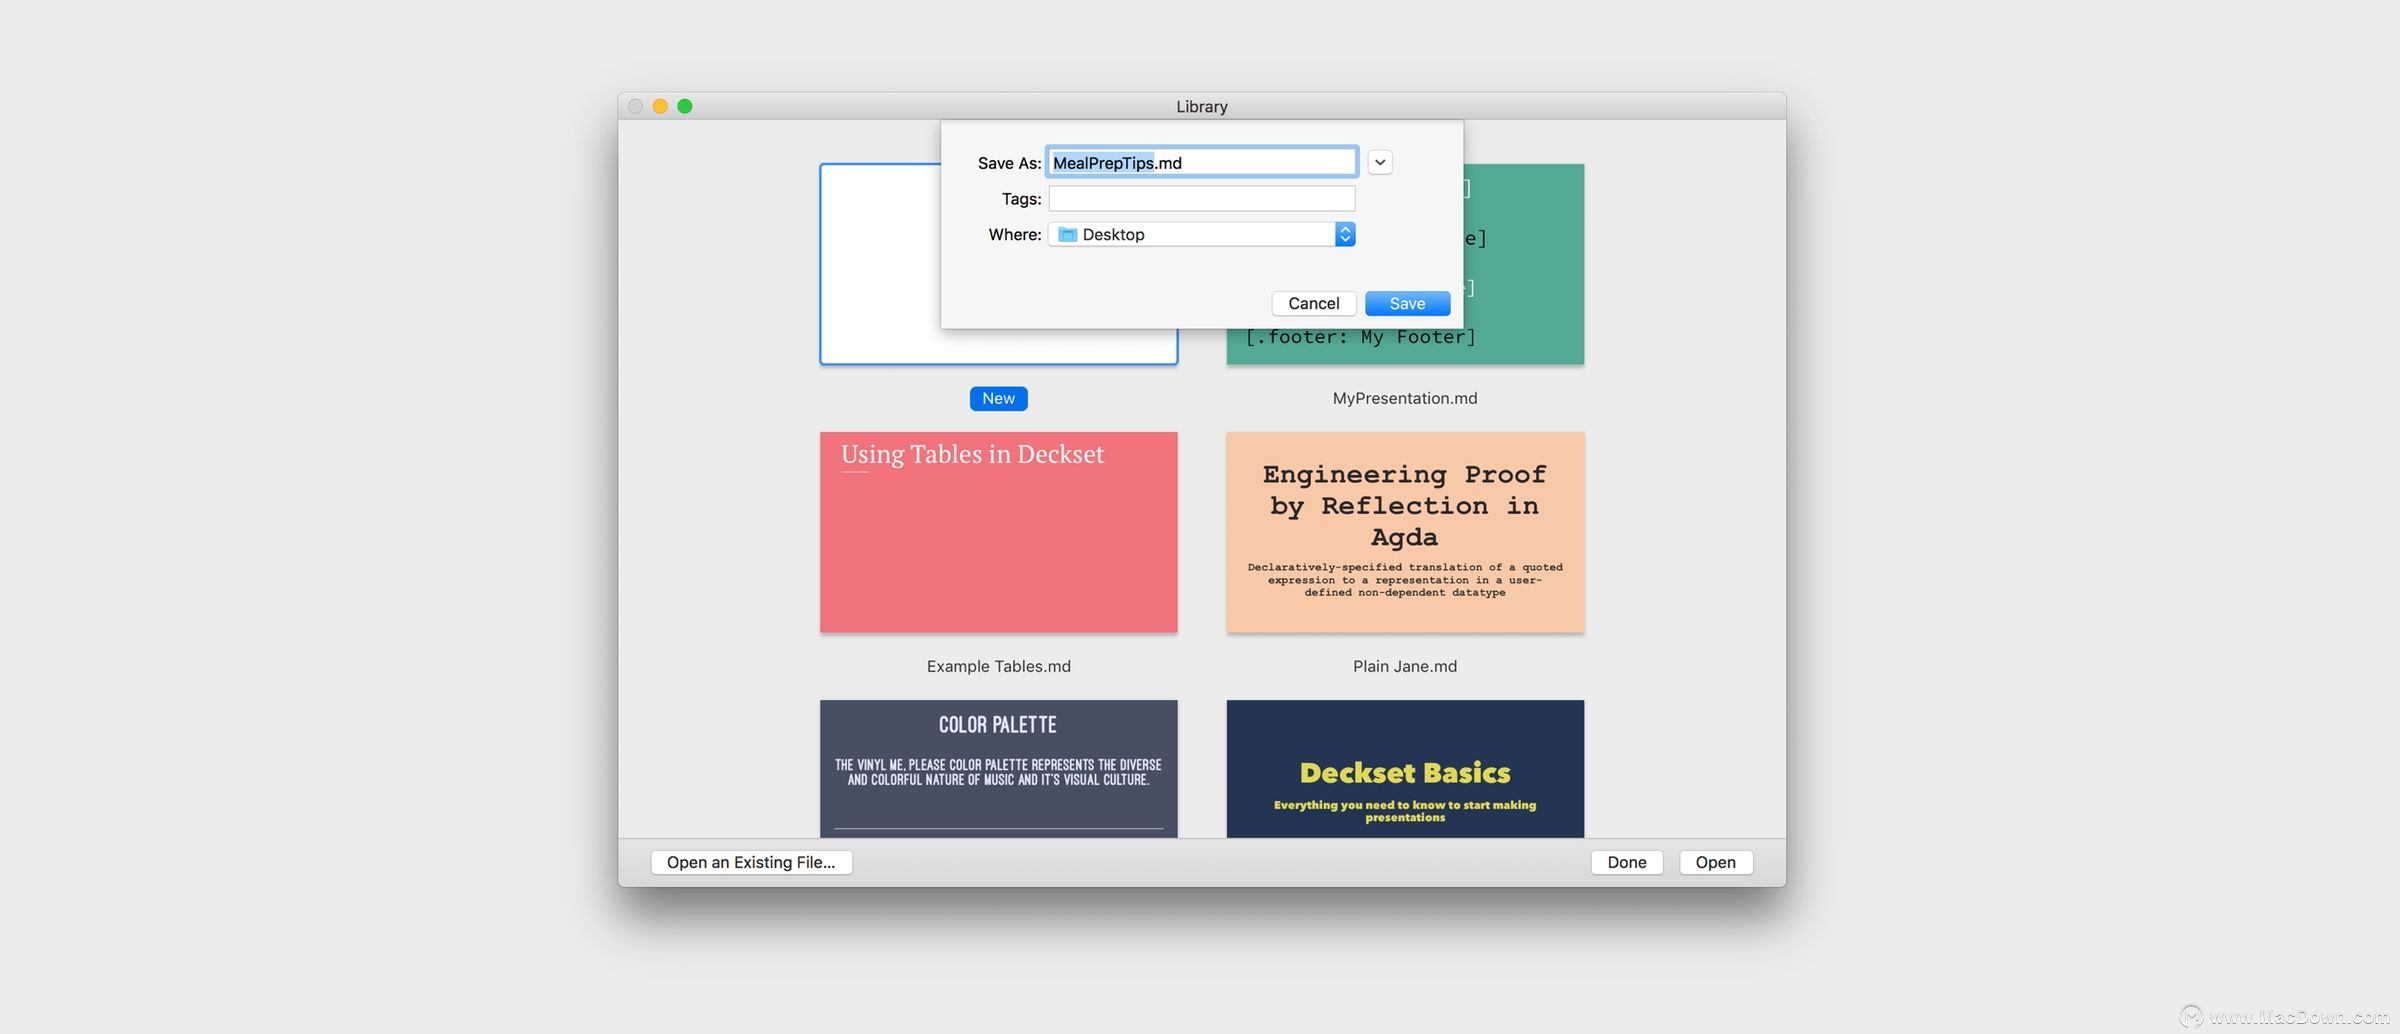Click the Save button in dialog

point(1407,303)
